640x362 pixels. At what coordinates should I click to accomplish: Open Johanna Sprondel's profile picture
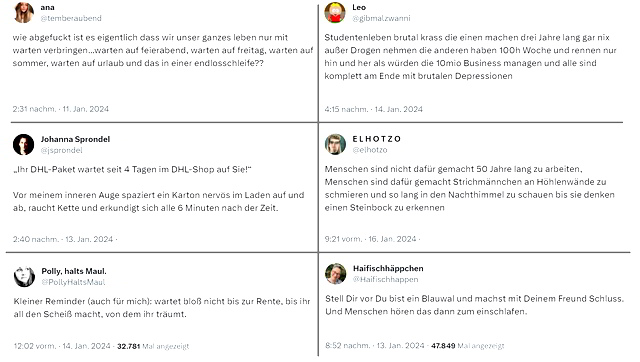pos(24,144)
